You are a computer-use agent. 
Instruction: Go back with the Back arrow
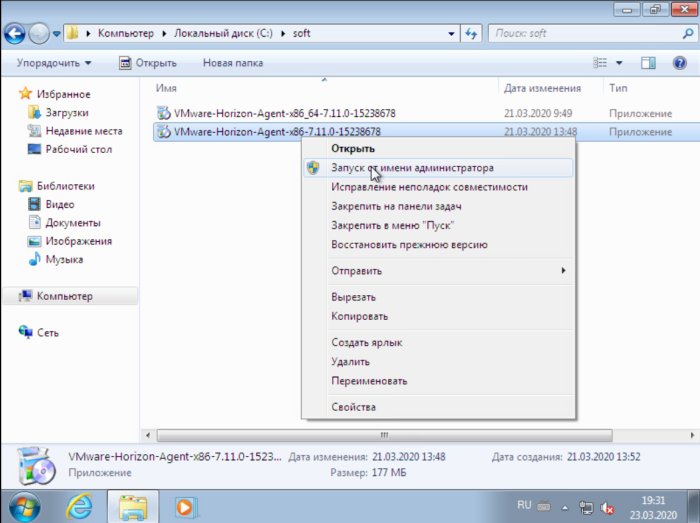click(x=15, y=33)
